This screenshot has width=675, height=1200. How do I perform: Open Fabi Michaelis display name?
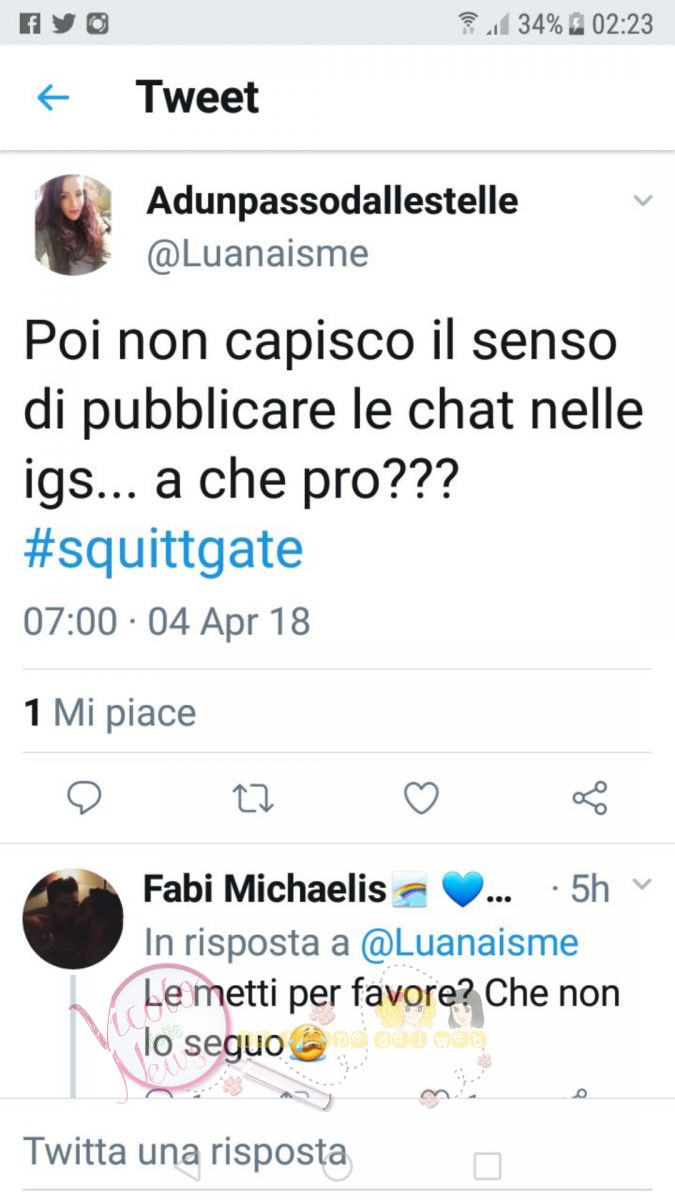coord(265,888)
